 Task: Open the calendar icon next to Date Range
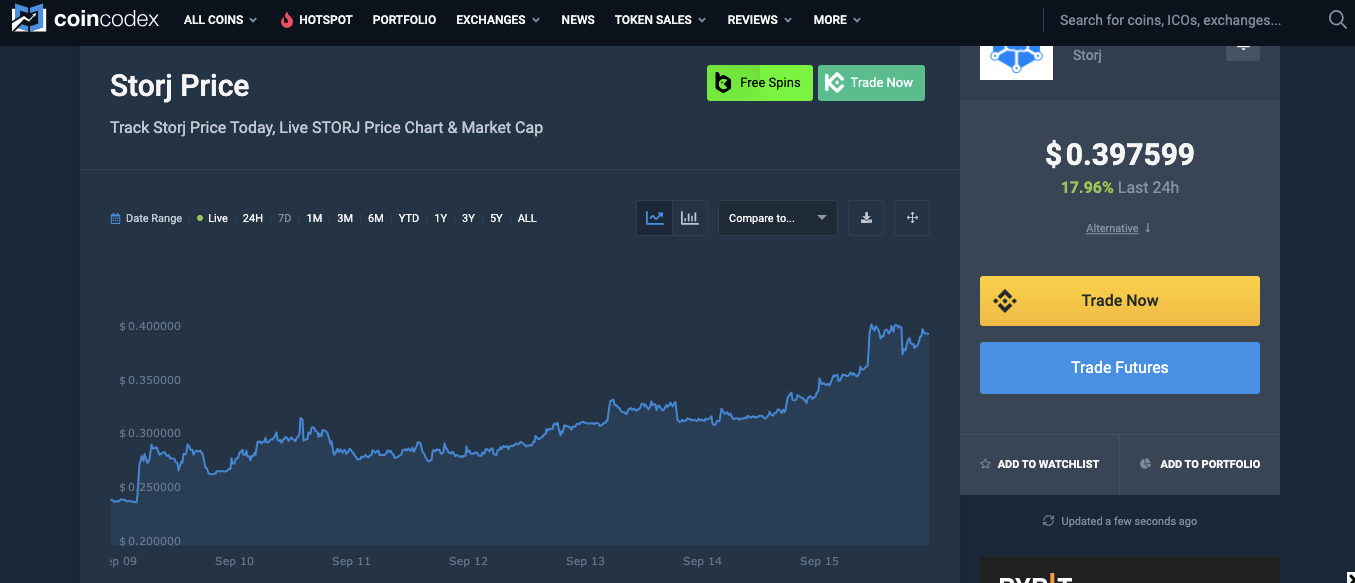tap(112, 217)
